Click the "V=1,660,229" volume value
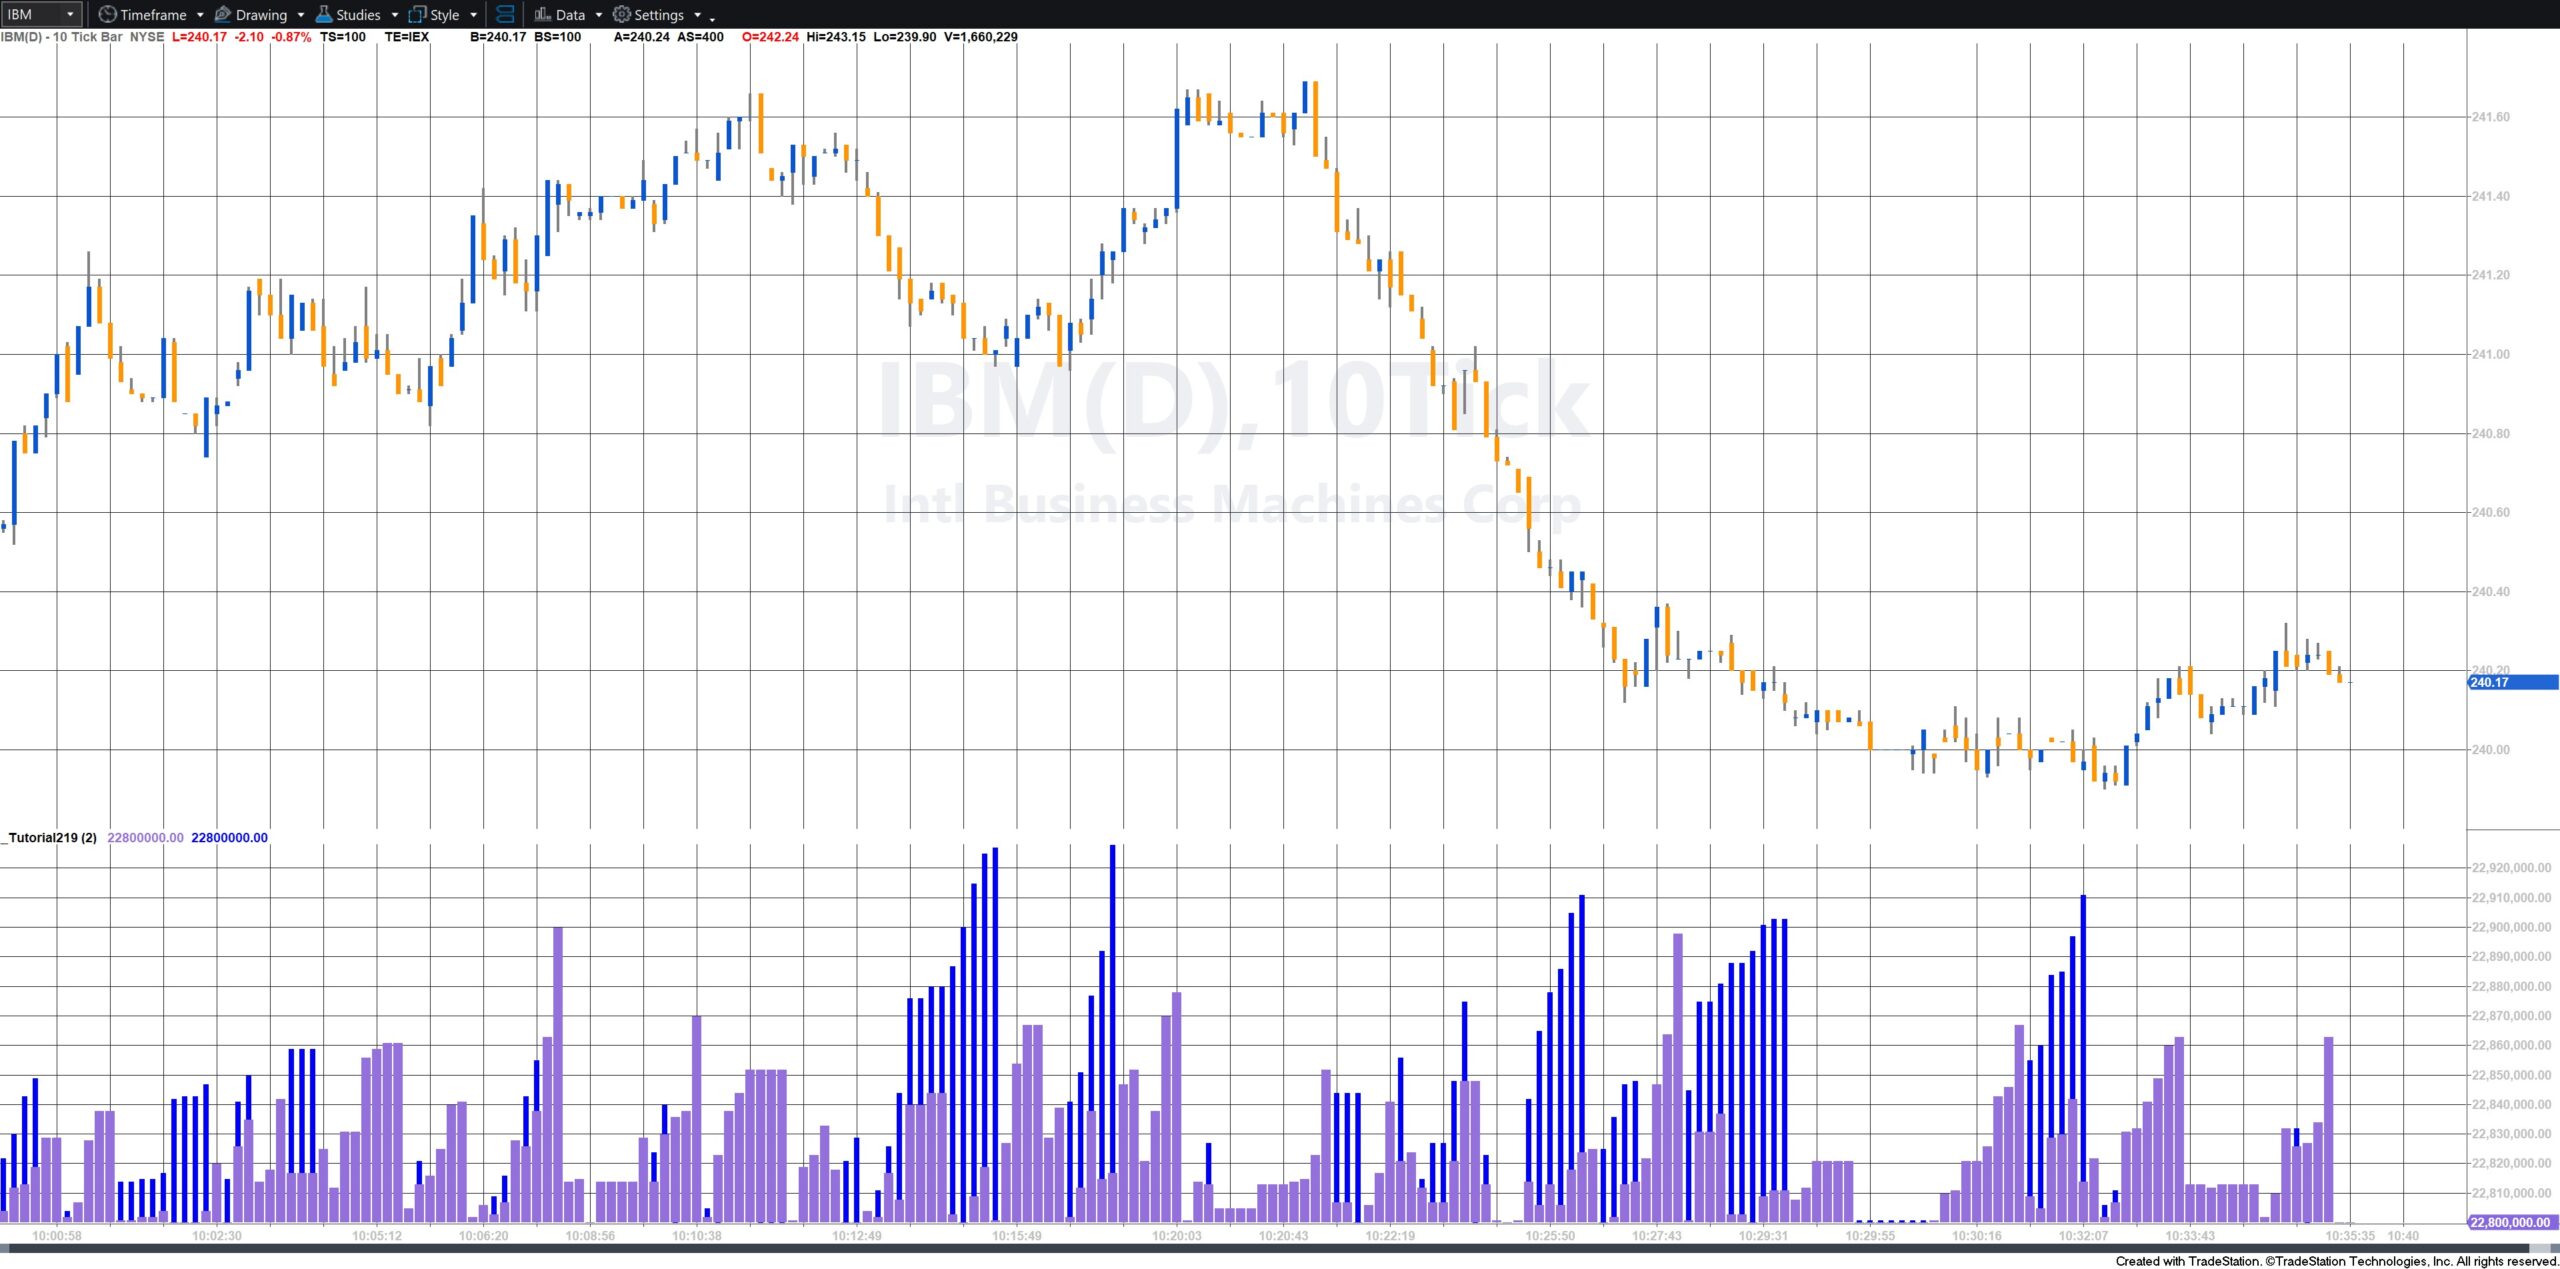This screenshot has height=1269, width=2560. coord(981,37)
